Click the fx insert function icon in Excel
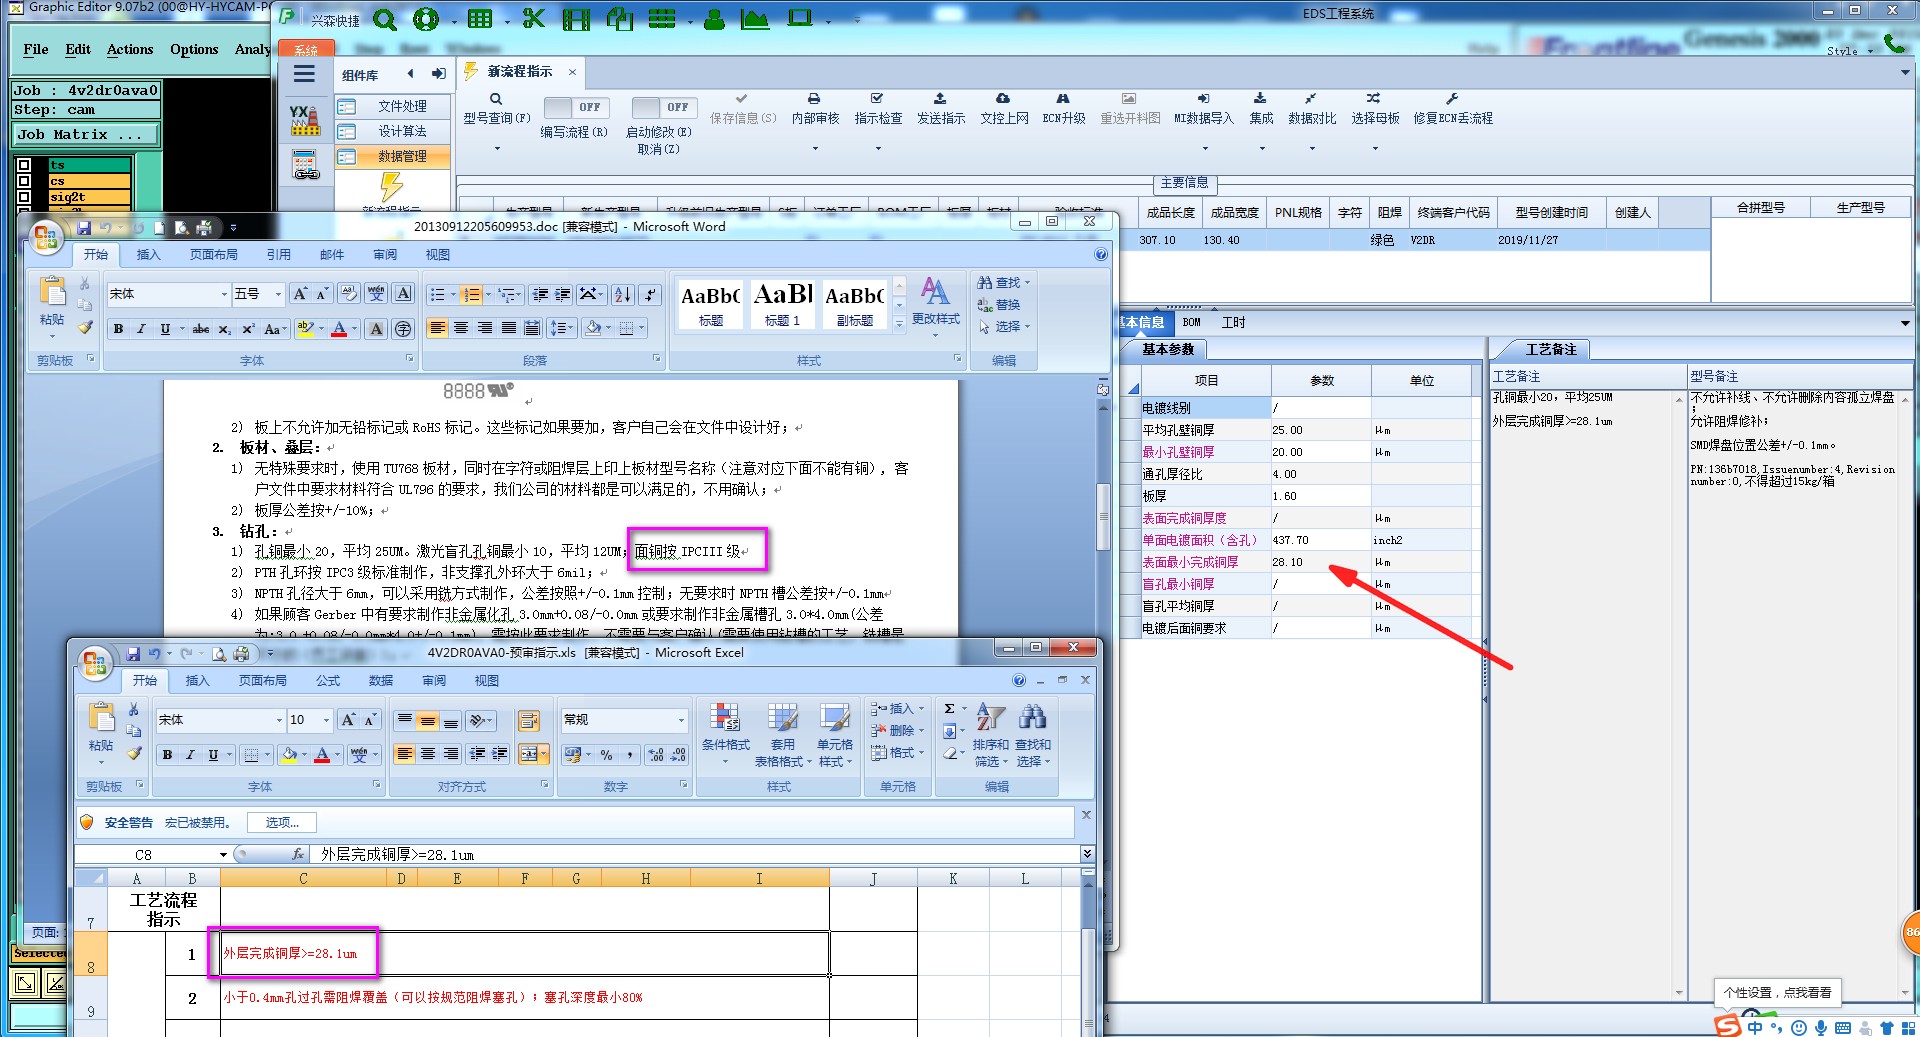Viewport: 1920px width, 1037px height. point(297,855)
